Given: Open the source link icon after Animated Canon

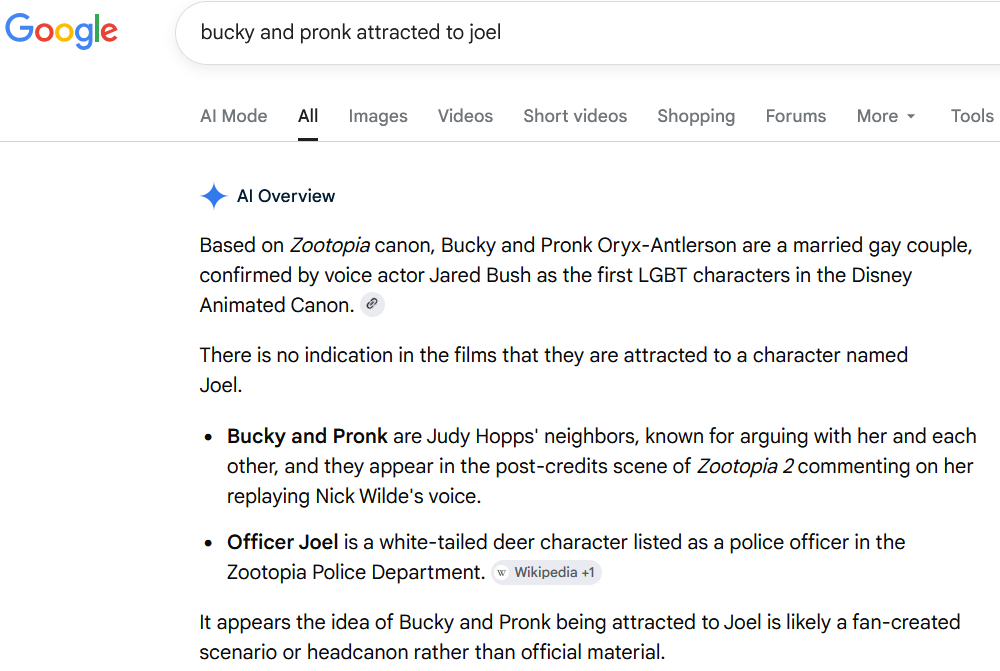Looking at the screenshot, I should [x=372, y=304].
